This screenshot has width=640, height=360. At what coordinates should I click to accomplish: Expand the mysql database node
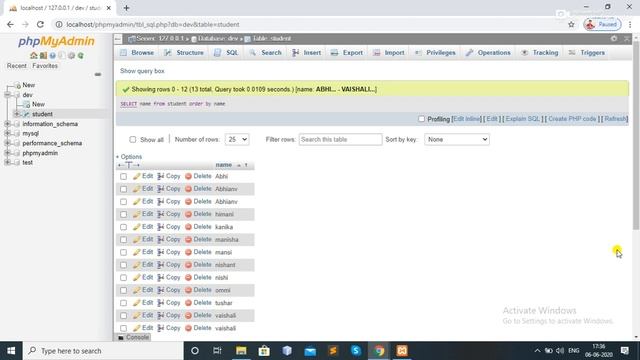click(7, 133)
